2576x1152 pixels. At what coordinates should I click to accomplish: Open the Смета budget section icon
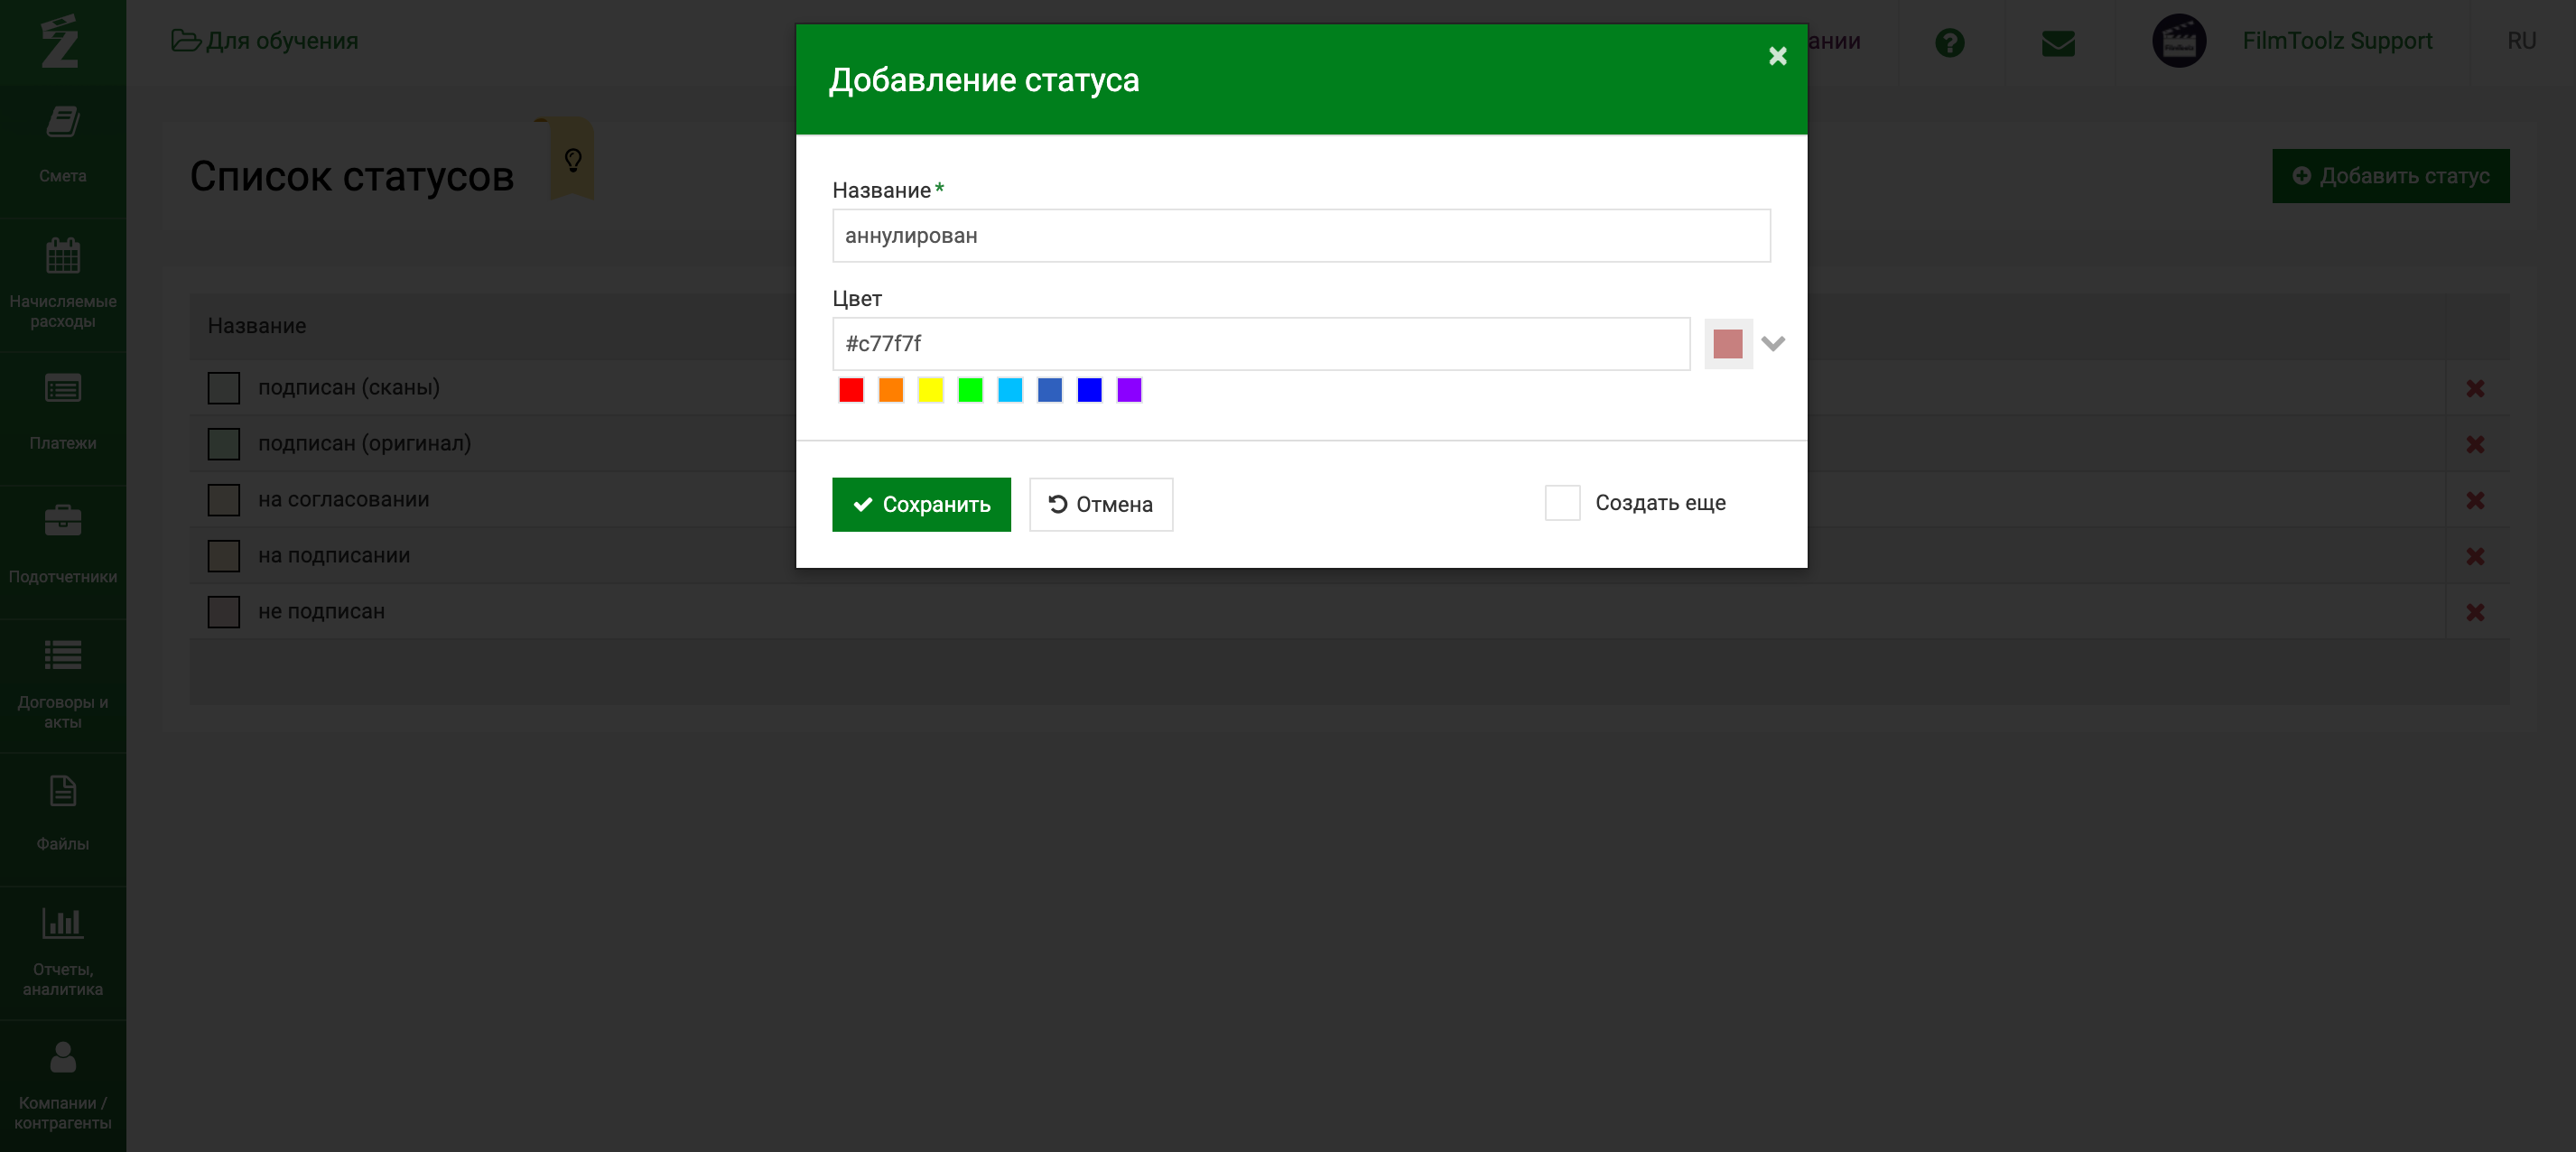(x=62, y=123)
